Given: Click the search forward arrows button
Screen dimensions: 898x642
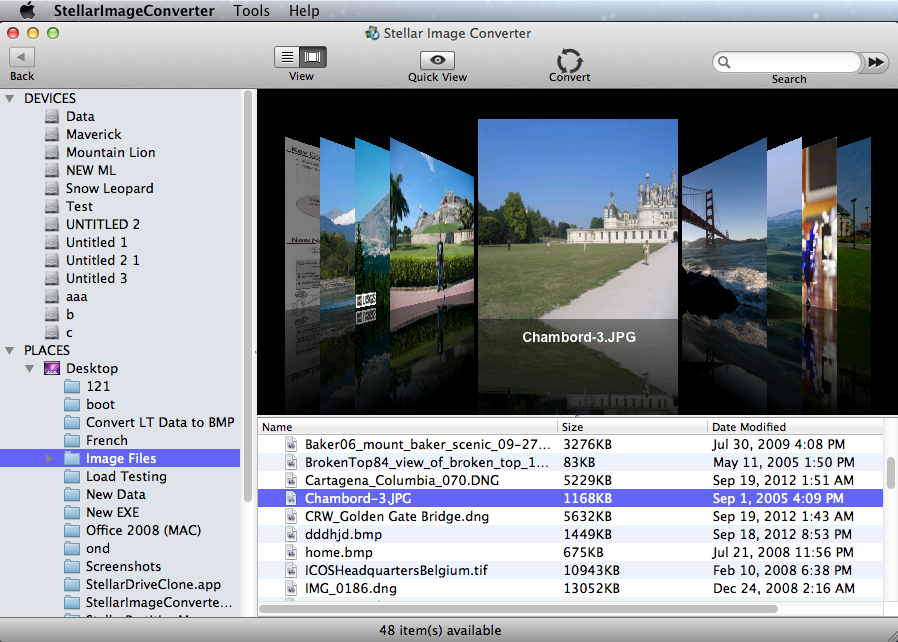Looking at the screenshot, I should pos(876,62).
